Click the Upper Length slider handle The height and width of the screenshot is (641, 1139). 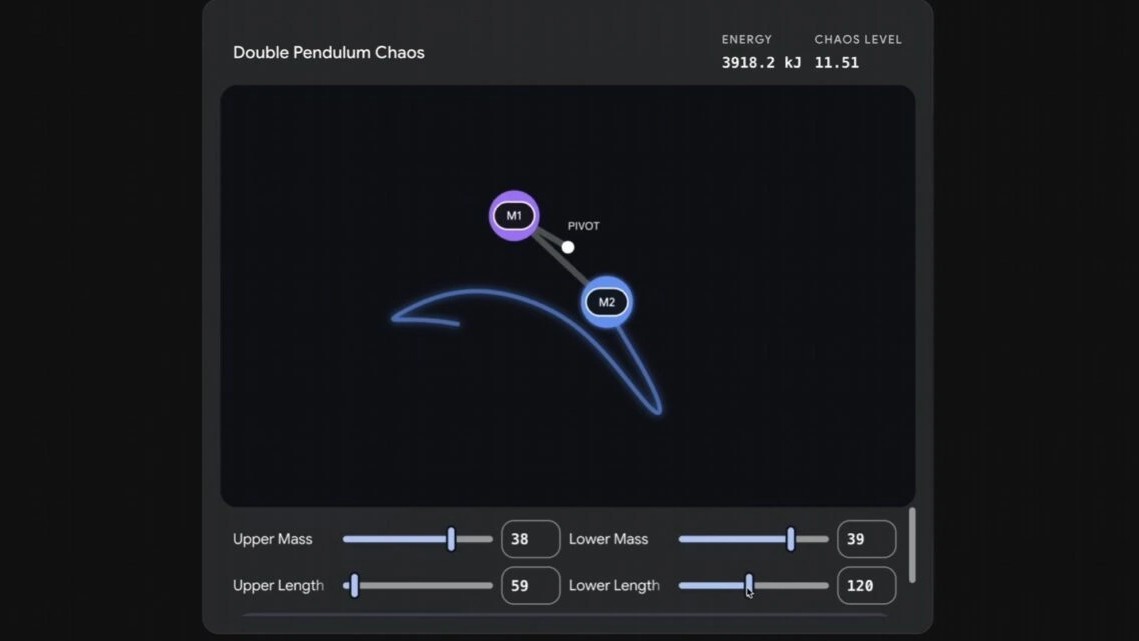pyautogui.click(x=354, y=585)
